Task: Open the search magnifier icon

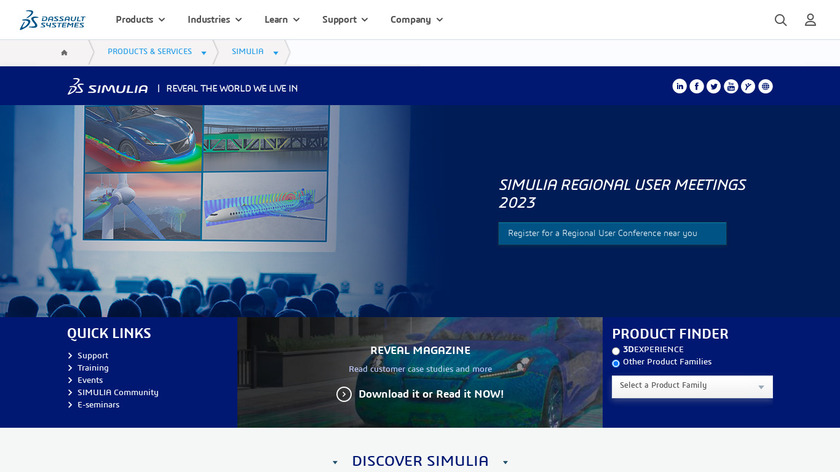Action: tap(781, 20)
